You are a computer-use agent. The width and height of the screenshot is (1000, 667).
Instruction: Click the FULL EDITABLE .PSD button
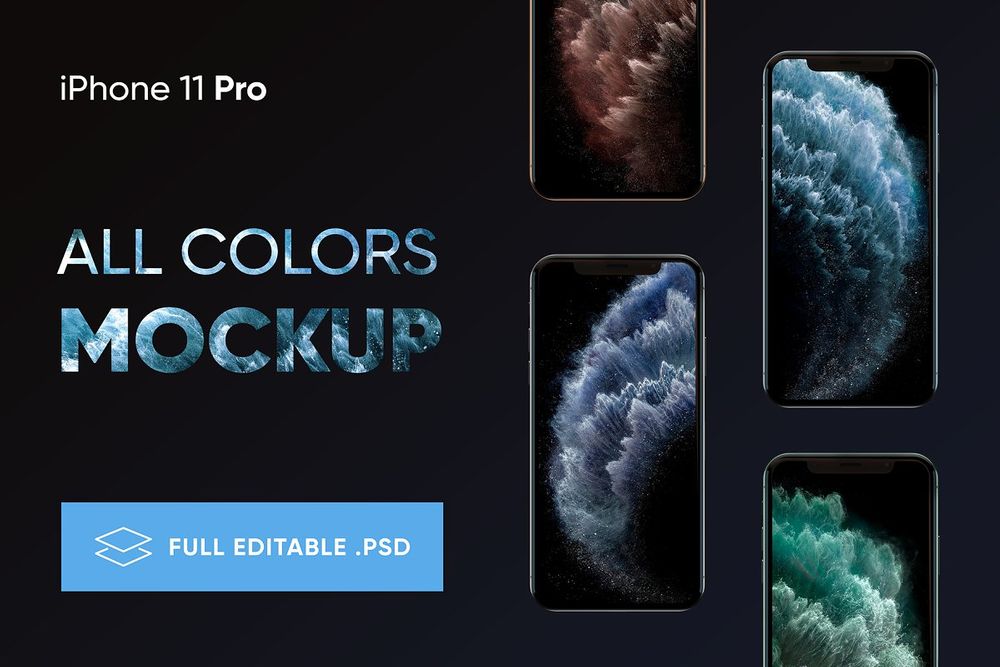252,546
